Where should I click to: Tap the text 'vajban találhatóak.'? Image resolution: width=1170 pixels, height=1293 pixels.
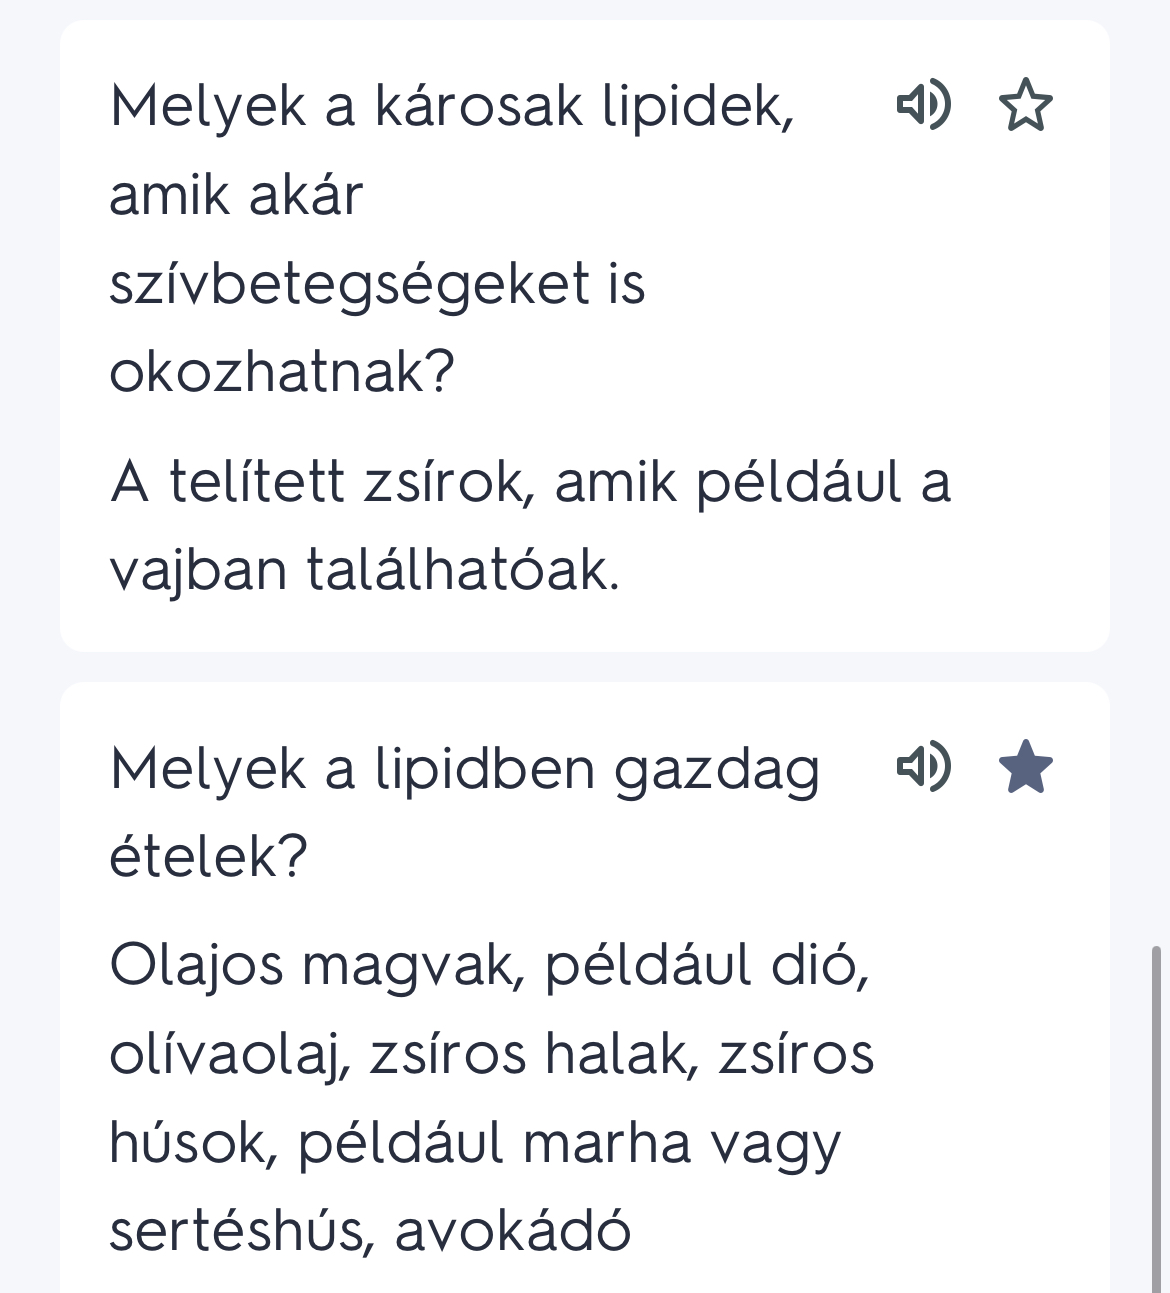tap(364, 570)
